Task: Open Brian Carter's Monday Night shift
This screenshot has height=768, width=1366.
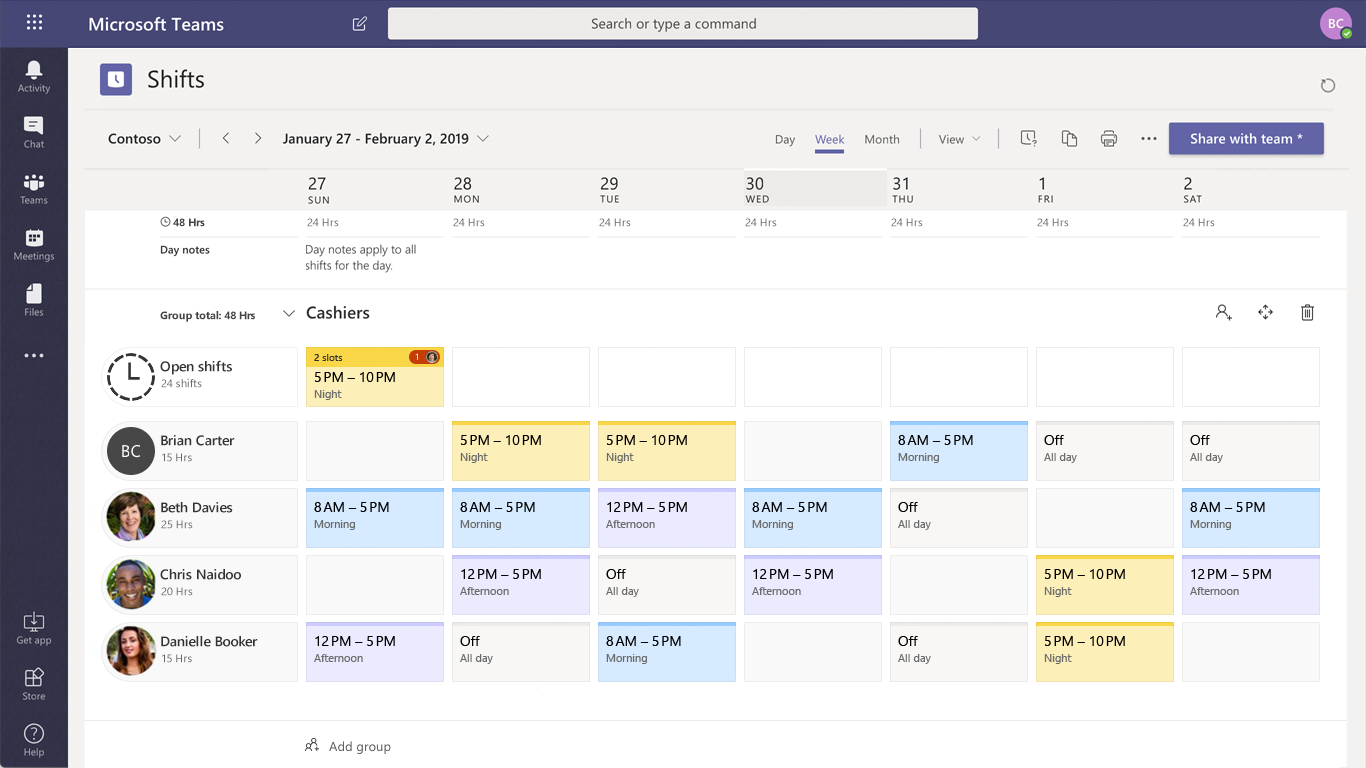Action: (521, 451)
